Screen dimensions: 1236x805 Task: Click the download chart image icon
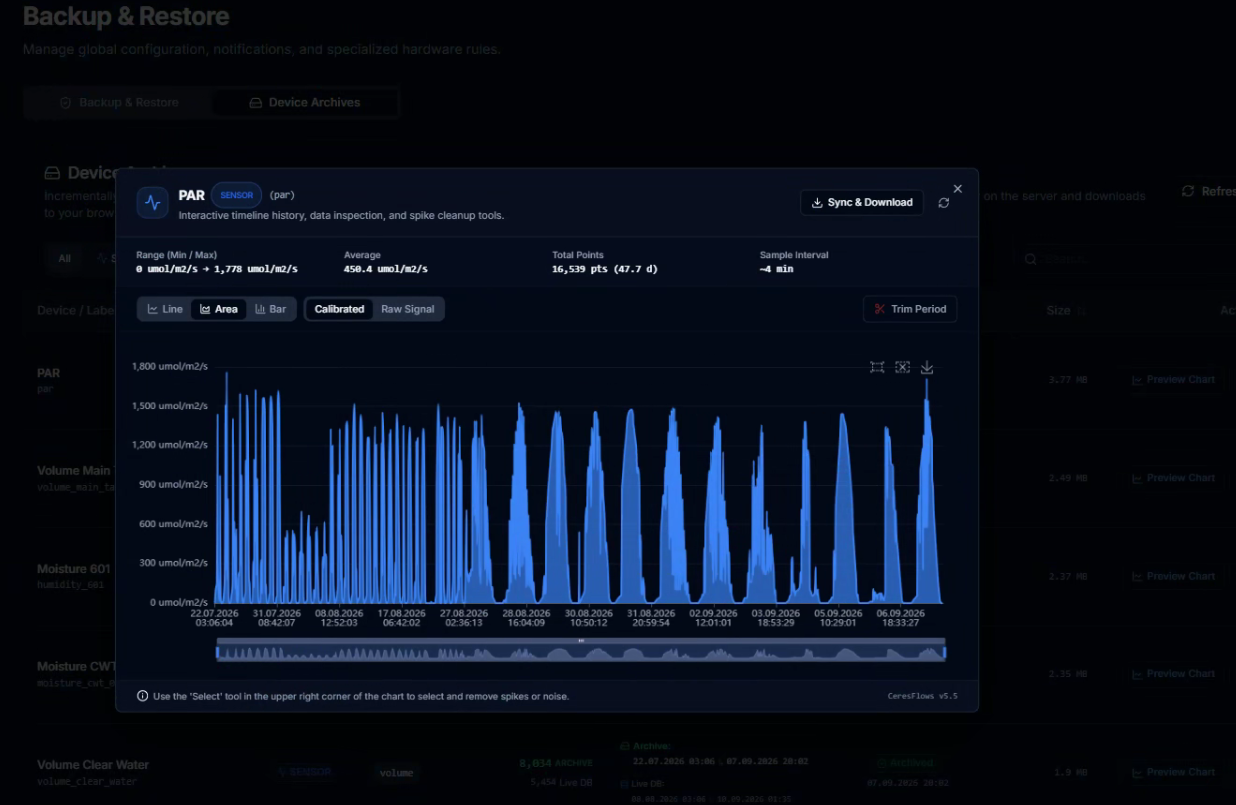point(927,367)
